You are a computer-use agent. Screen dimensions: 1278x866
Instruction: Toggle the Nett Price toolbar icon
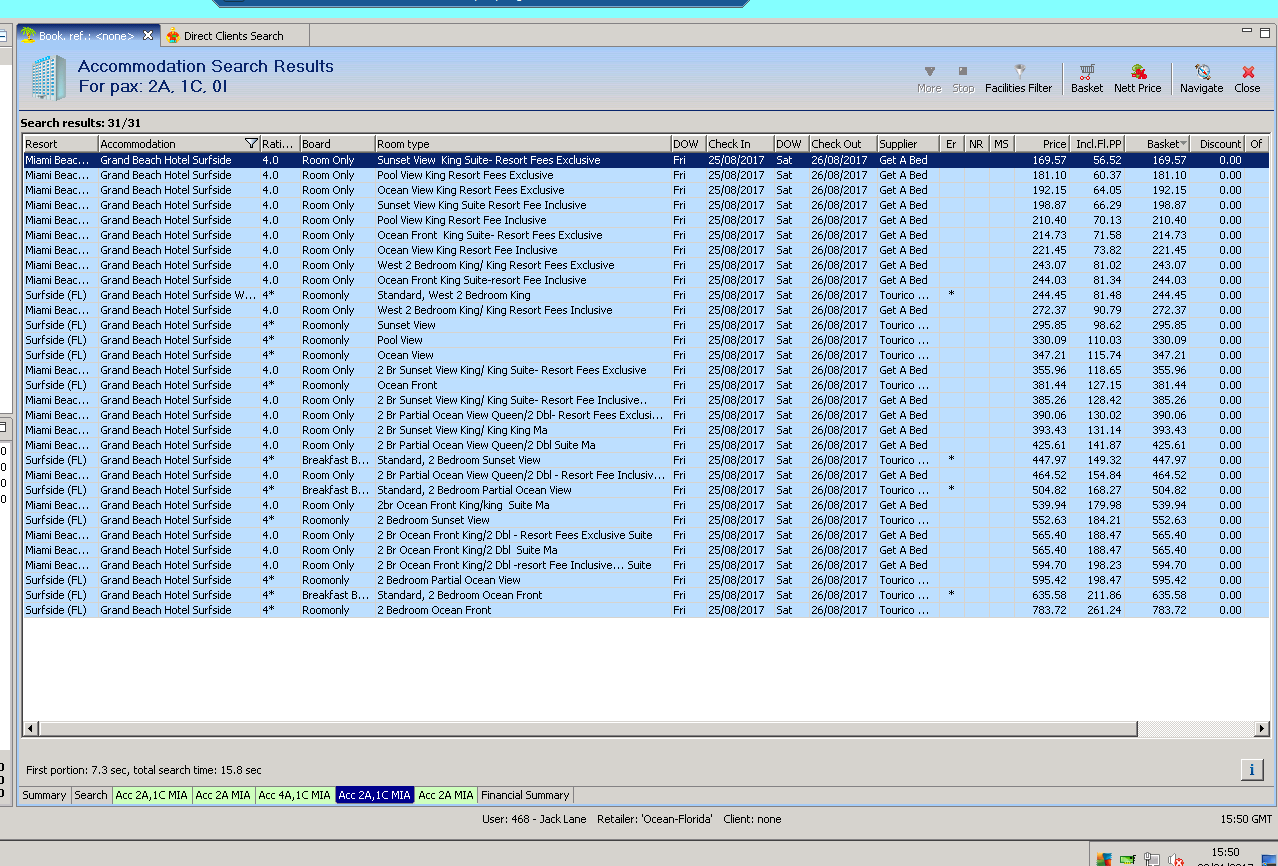point(1137,72)
